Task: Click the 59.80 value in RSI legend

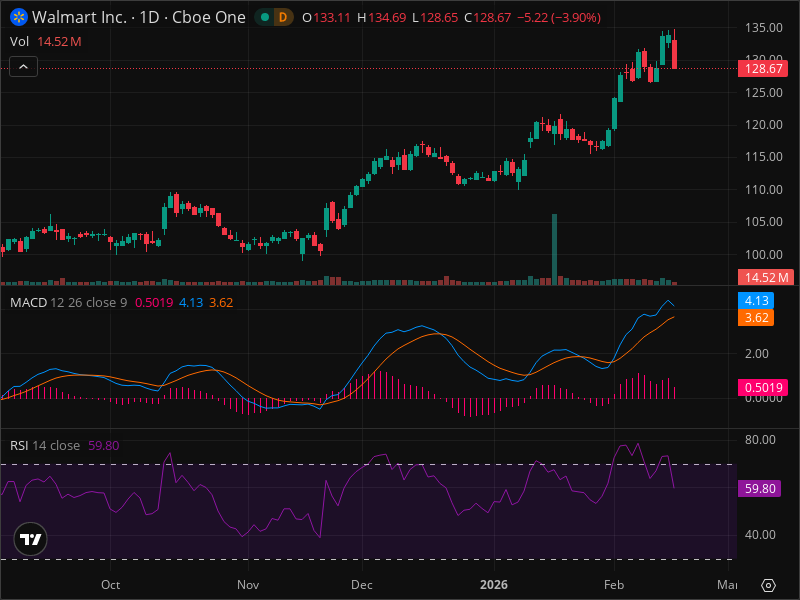Action: pyautogui.click(x=104, y=445)
